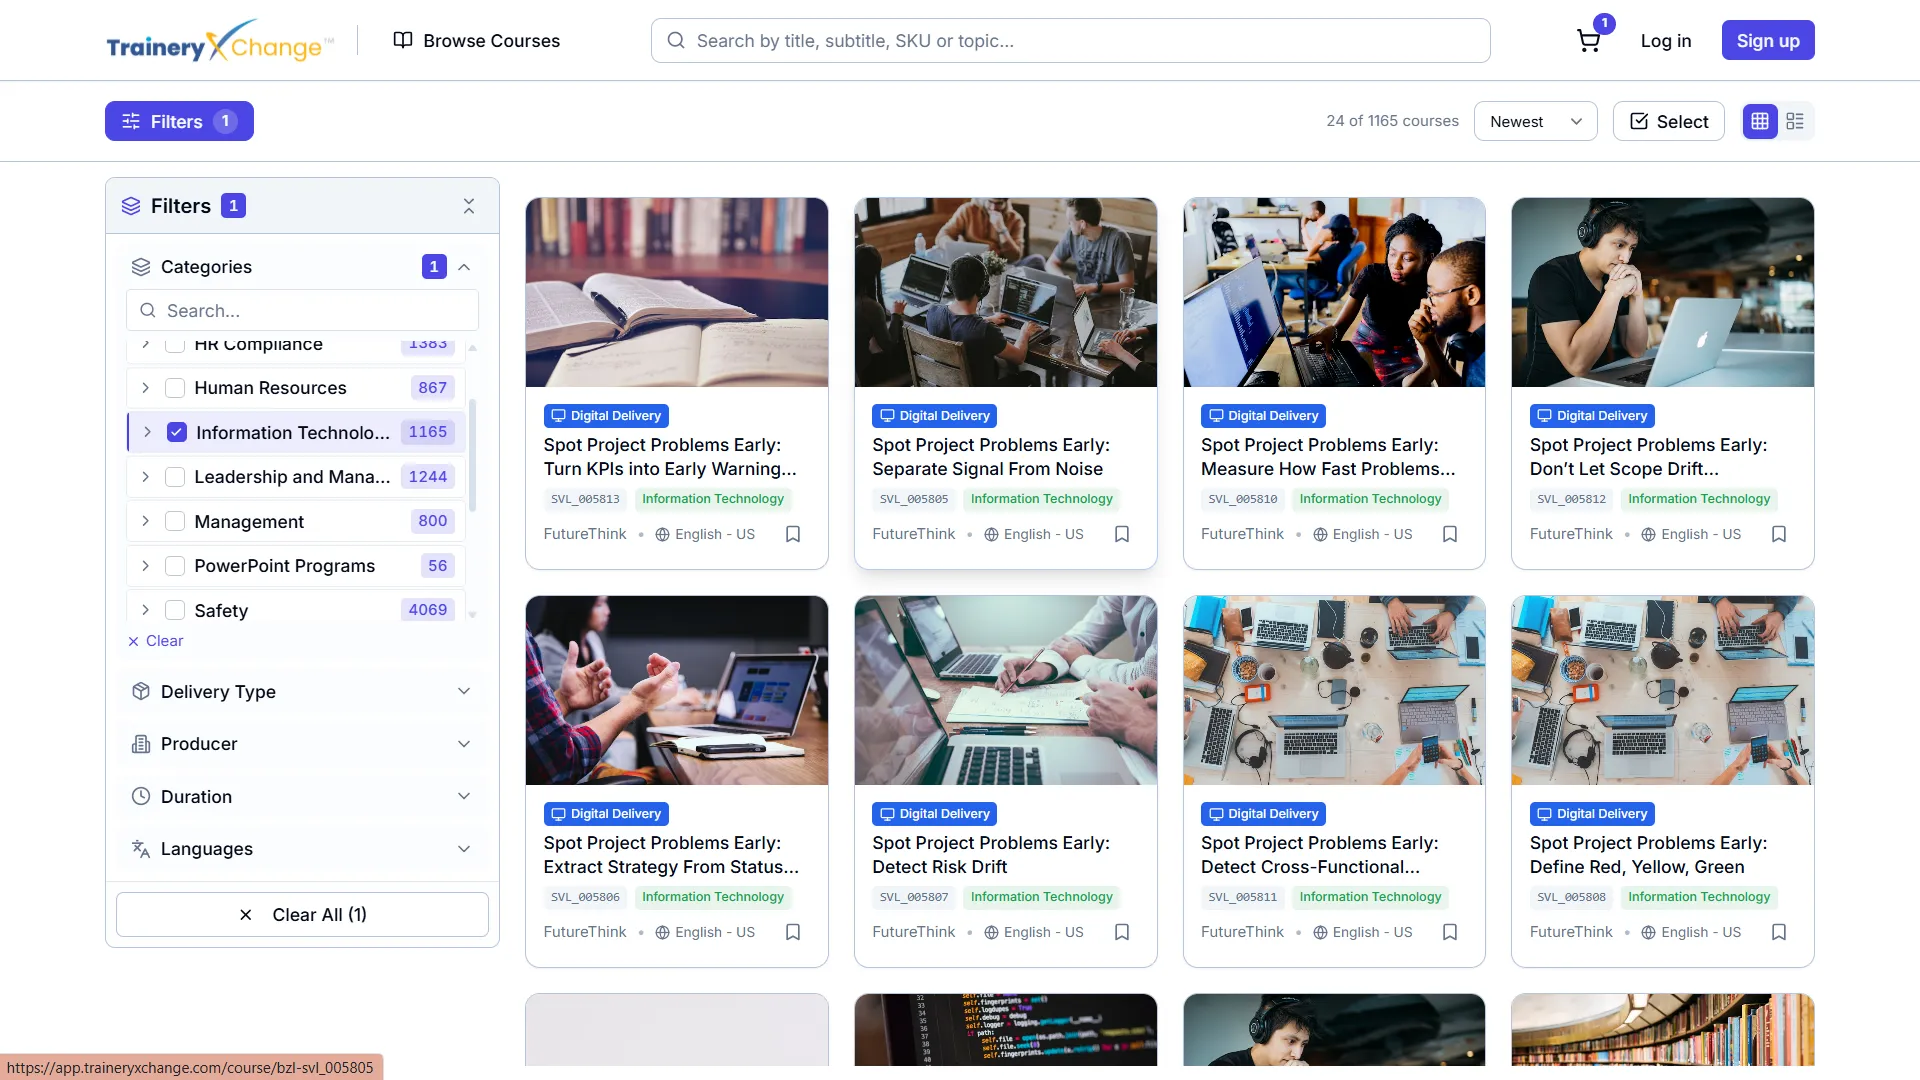Click FutureThink producer on SVL_005807 card
Image resolution: width=1920 pixels, height=1080 pixels.
(x=913, y=932)
